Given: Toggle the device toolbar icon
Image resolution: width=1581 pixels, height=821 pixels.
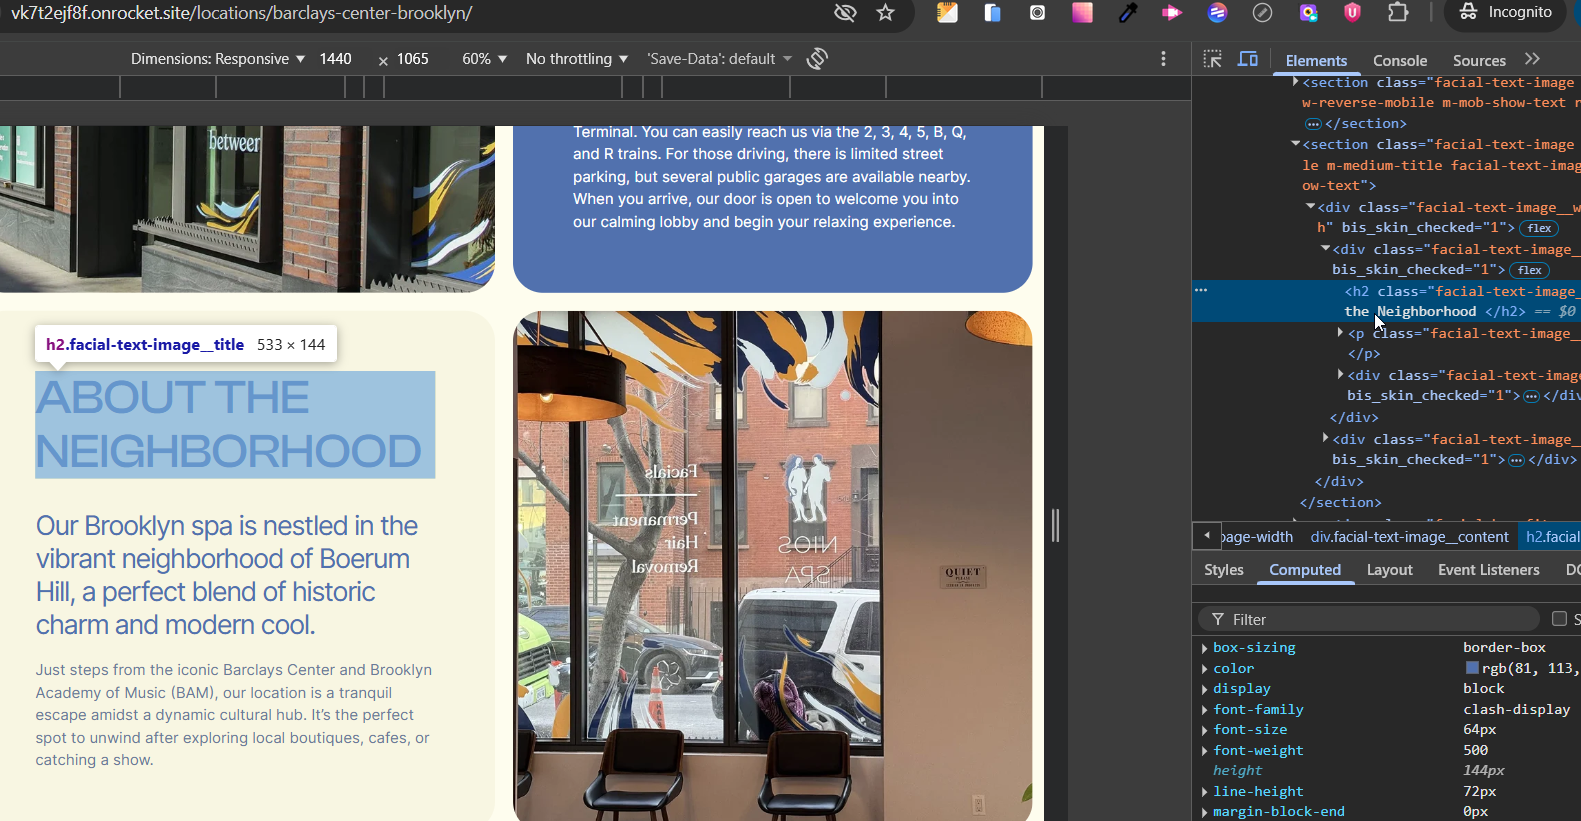Looking at the screenshot, I should click(x=1247, y=59).
